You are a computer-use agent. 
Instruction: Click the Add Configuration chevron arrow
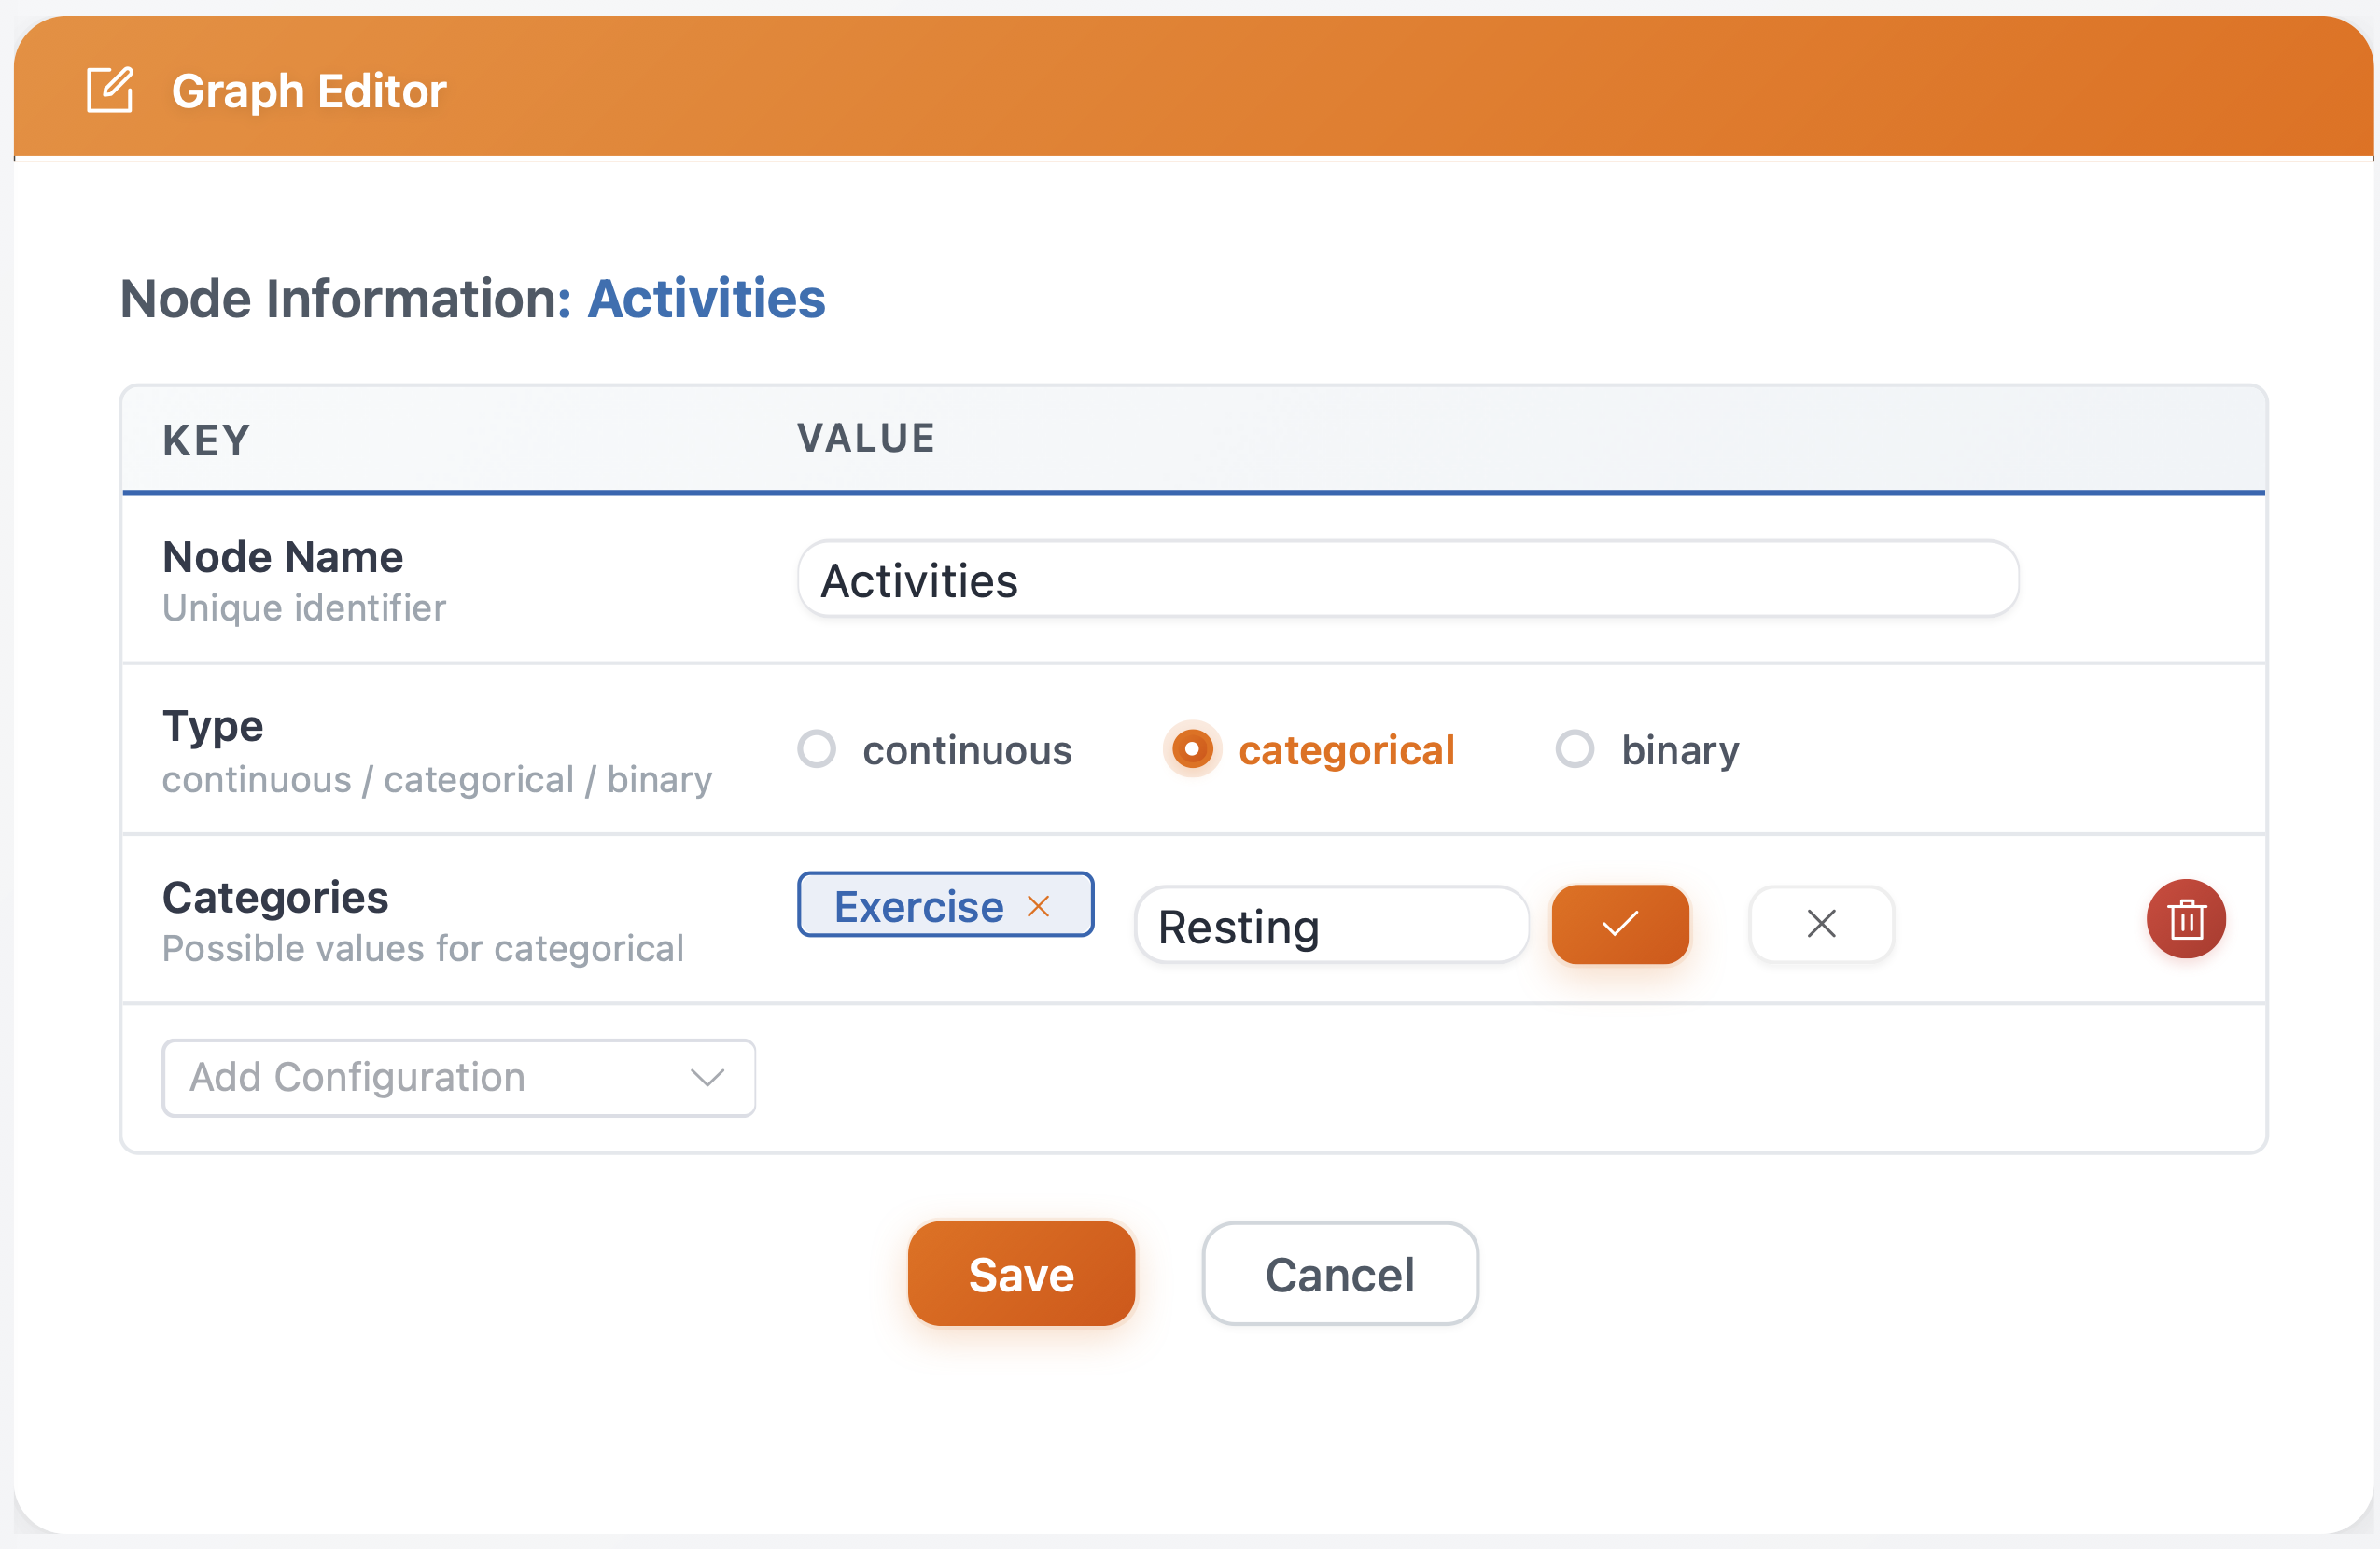click(x=707, y=1077)
